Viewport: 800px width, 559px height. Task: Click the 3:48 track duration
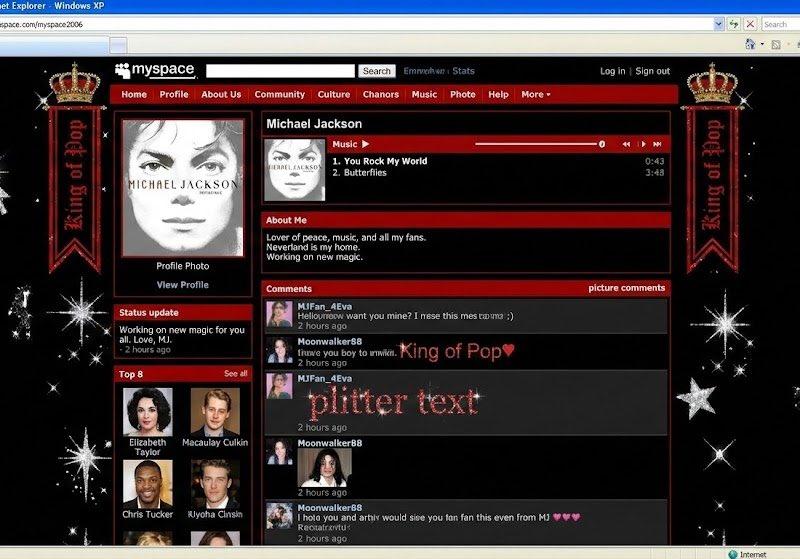tap(655, 172)
